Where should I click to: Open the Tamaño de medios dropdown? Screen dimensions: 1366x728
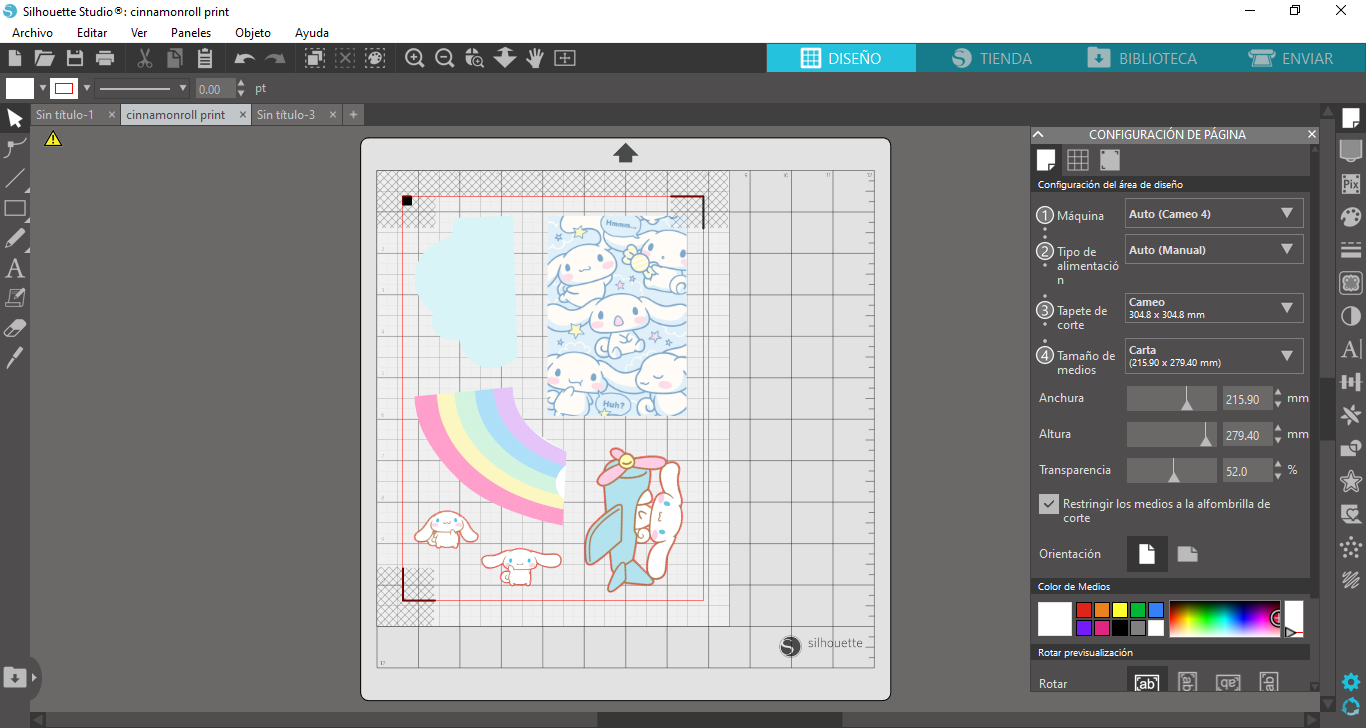pos(1214,356)
